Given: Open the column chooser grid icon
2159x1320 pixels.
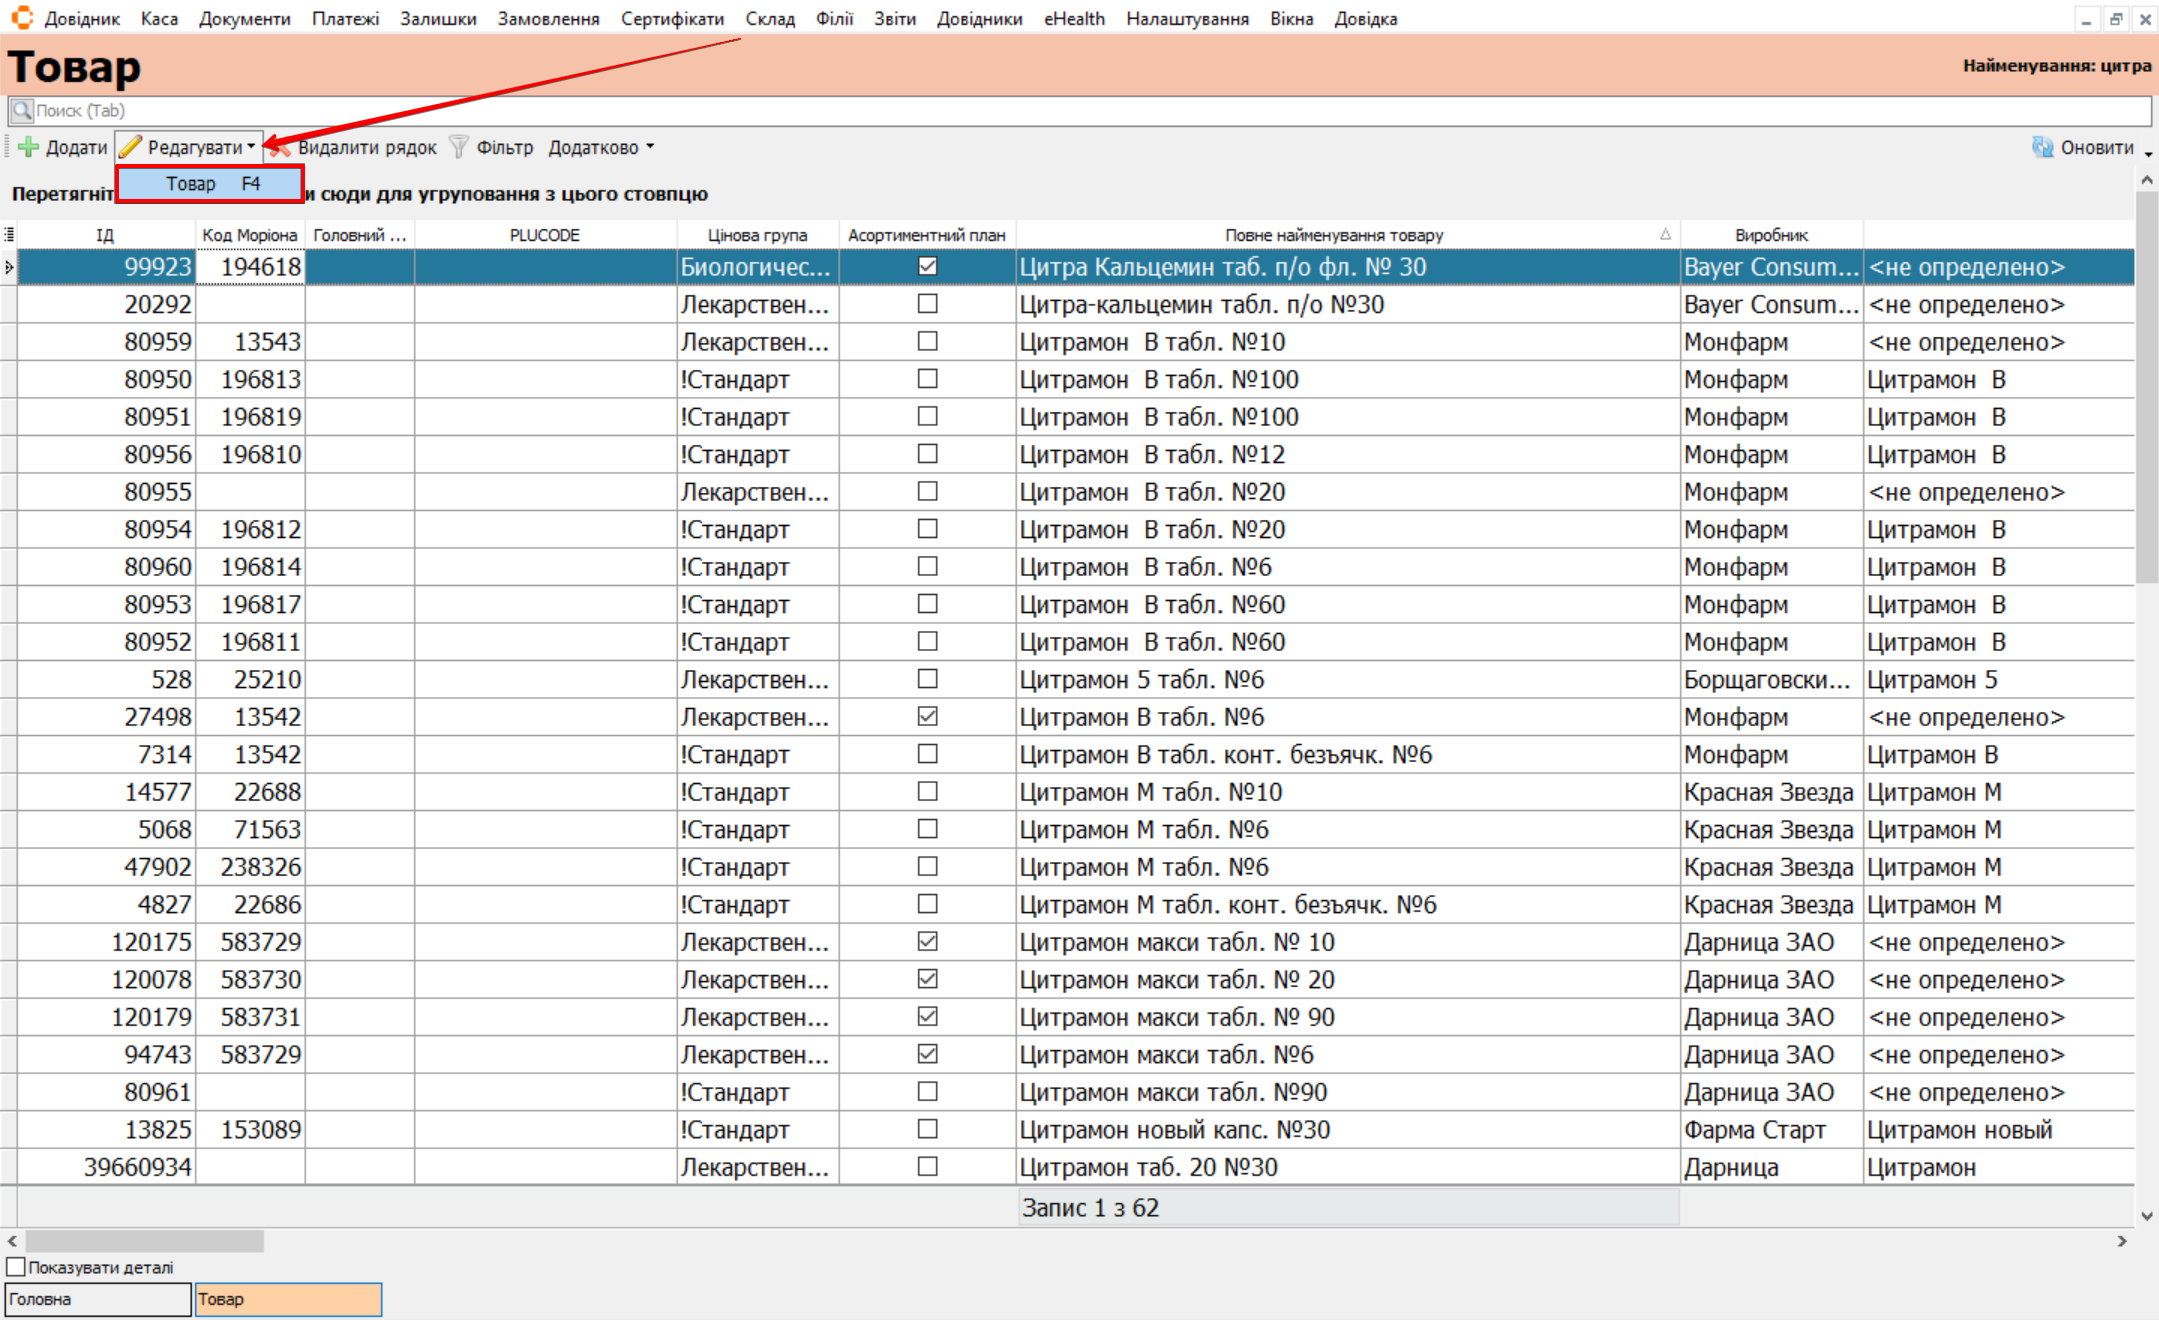Looking at the screenshot, I should [9, 234].
